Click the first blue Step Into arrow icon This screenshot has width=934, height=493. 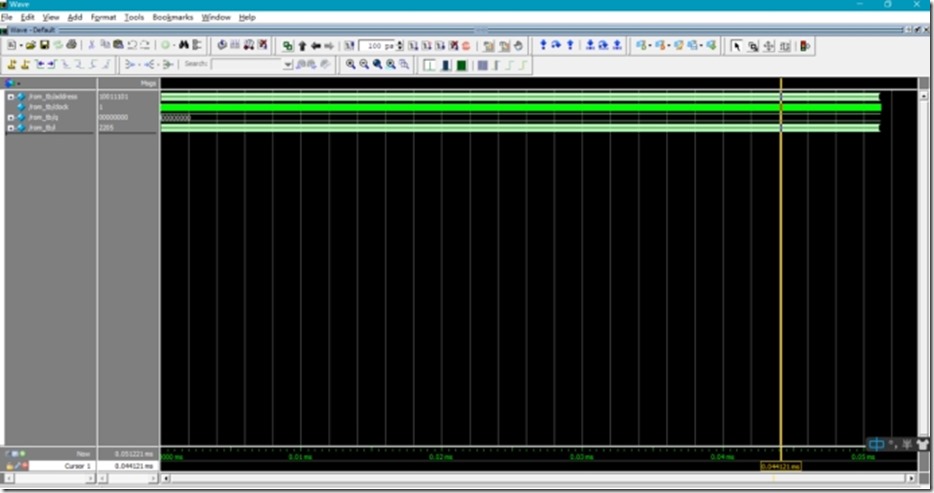point(543,45)
